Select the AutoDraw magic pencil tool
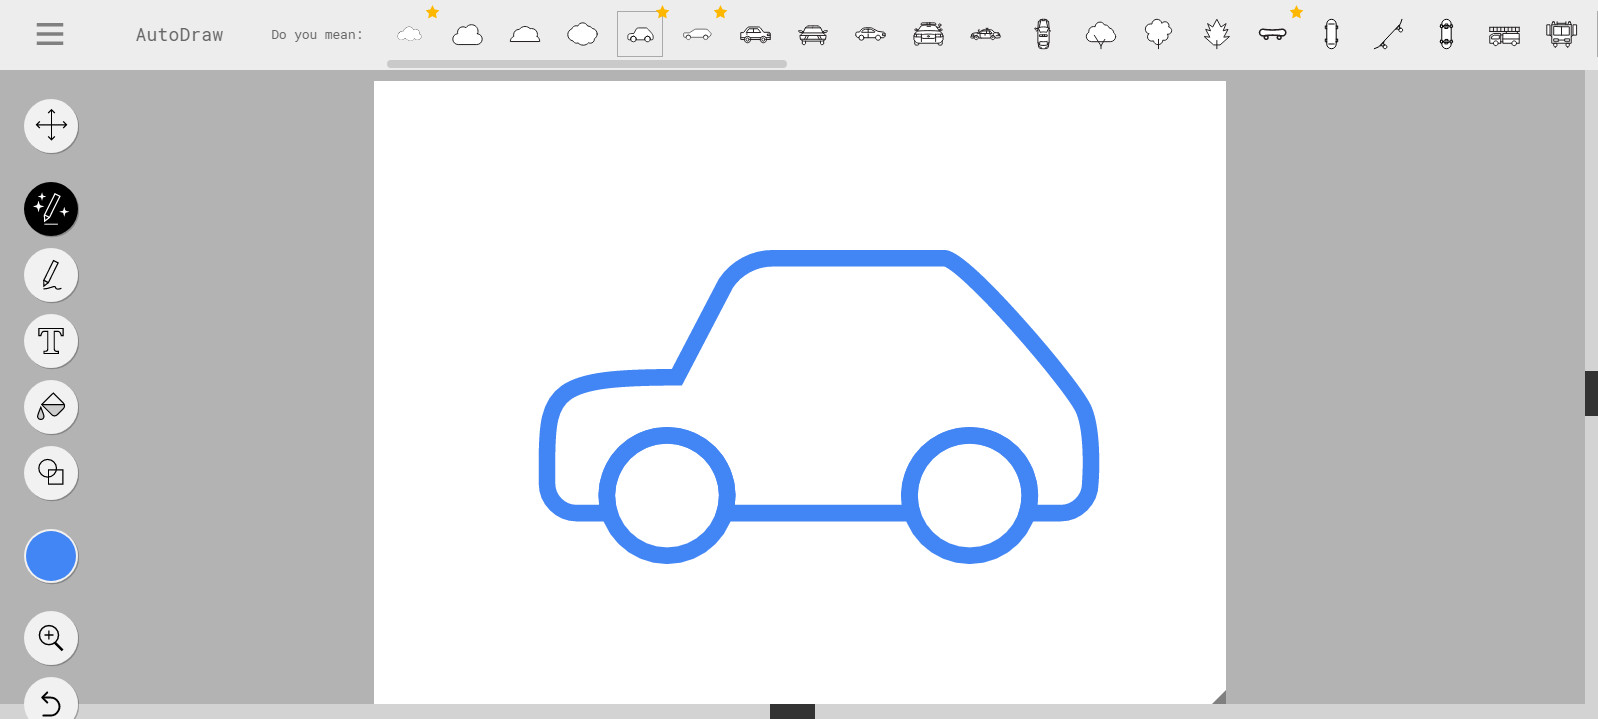The width and height of the screenshot is (1598, 719). (x=51, y=209)
